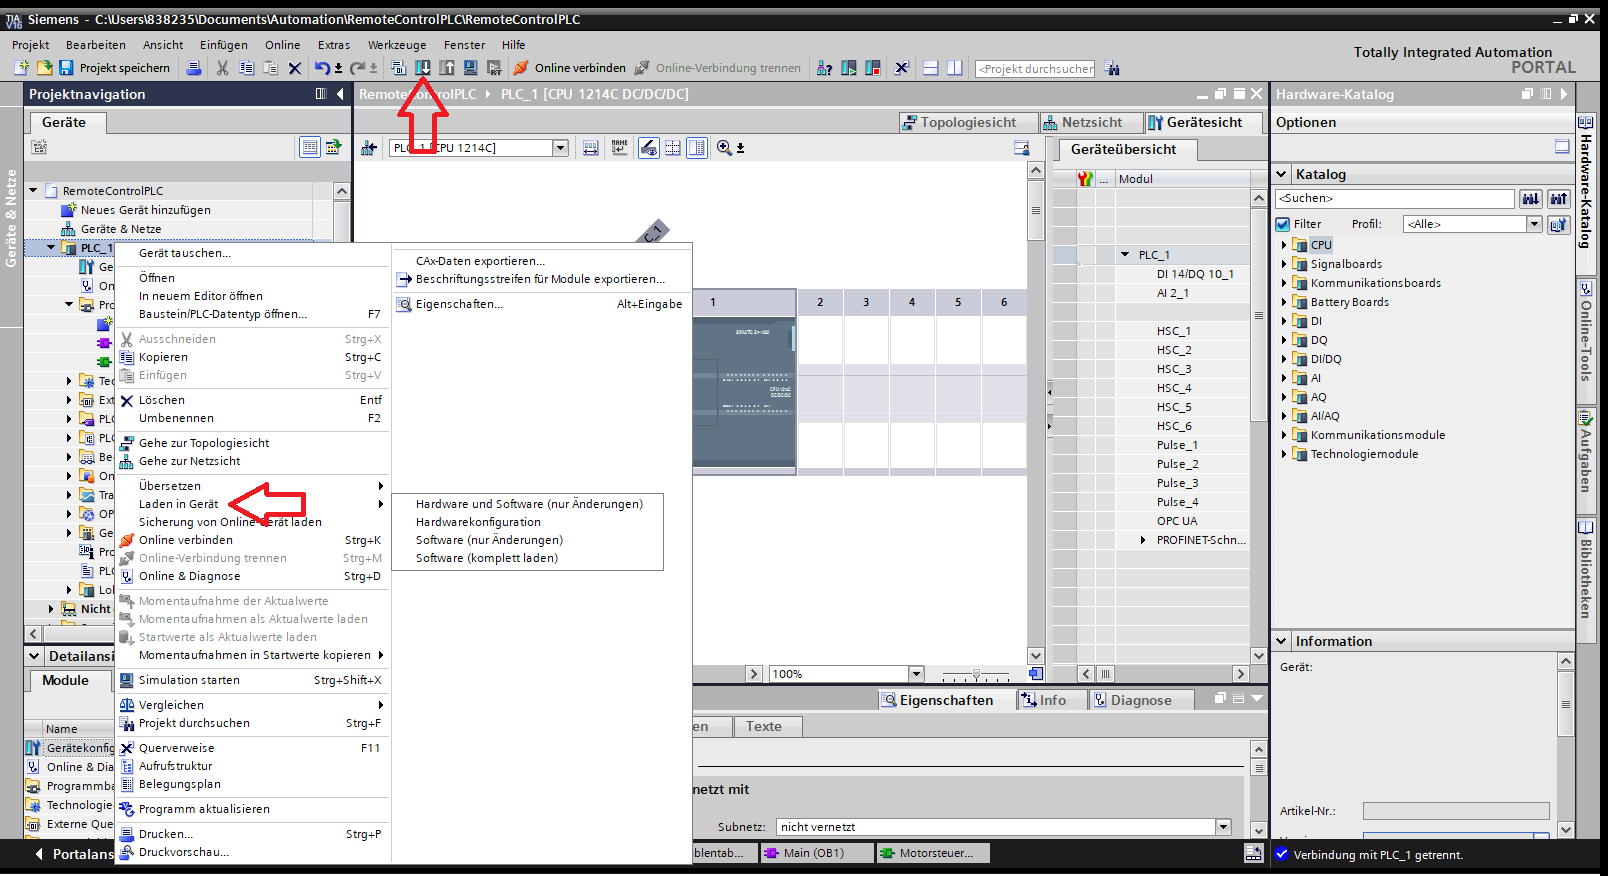Screen dimensions: 1608x876
Task: Expand Kommunikationsmodule catalog folder
Action: tap(1284, 435)
